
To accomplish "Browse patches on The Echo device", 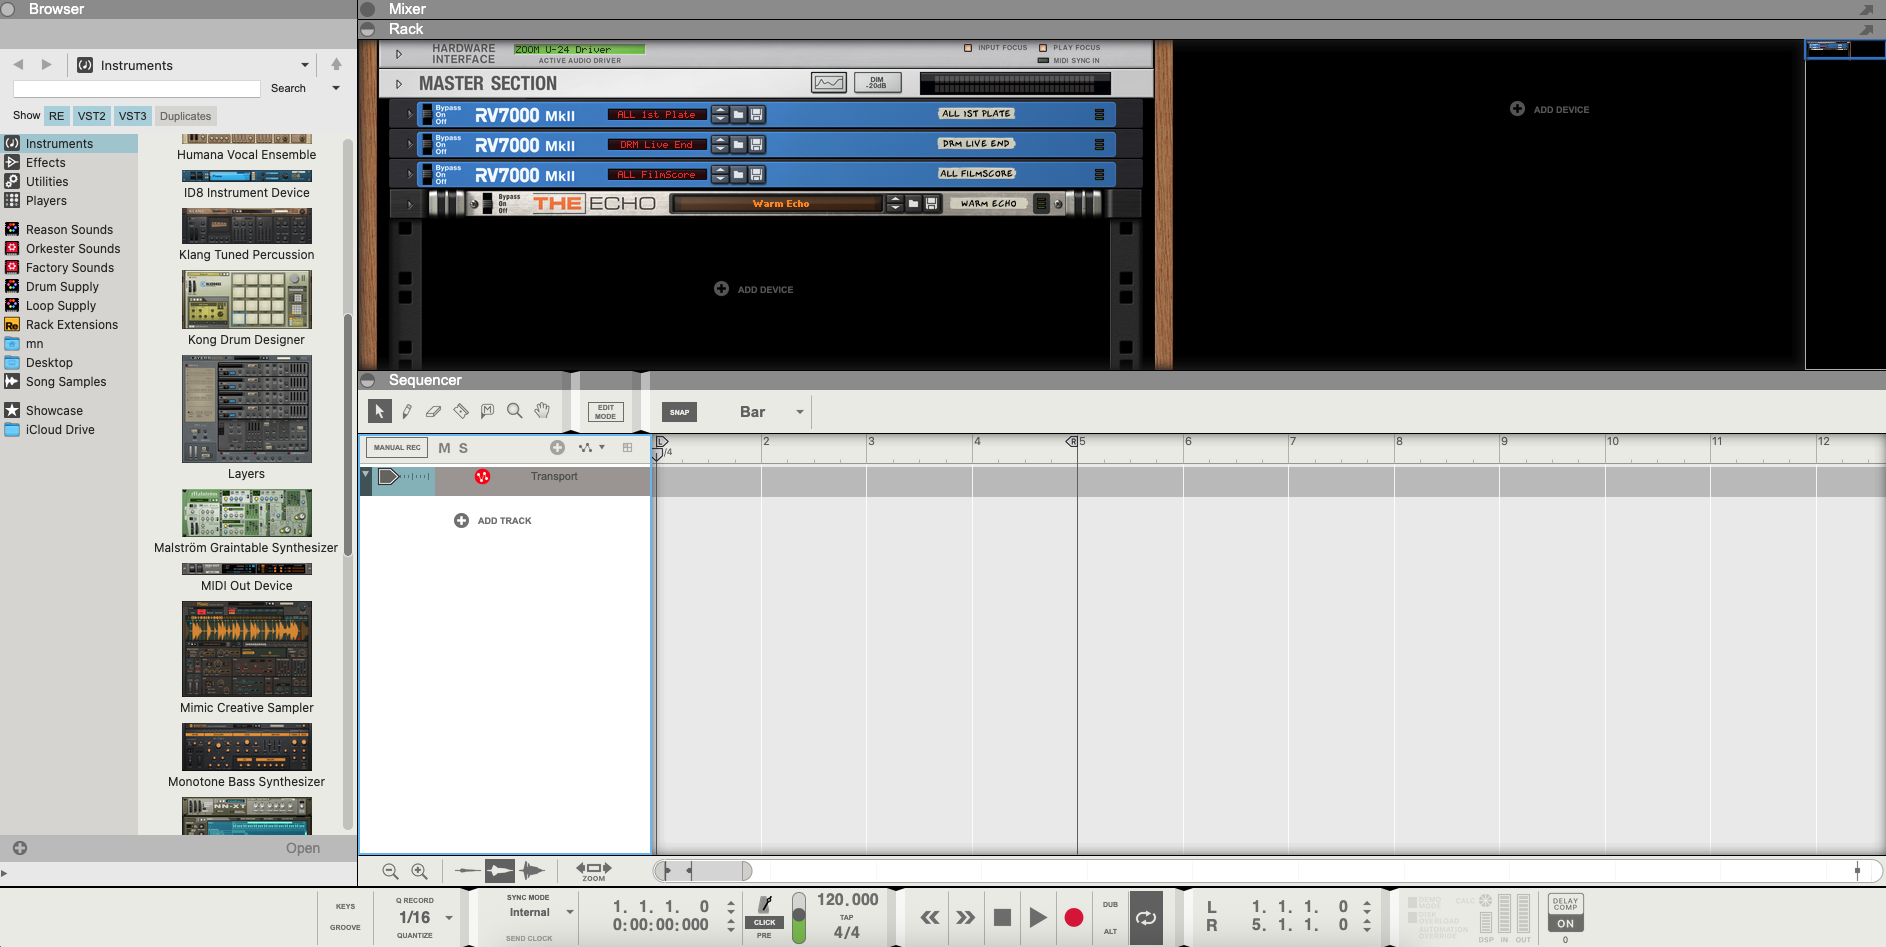I will click(913, 204).
